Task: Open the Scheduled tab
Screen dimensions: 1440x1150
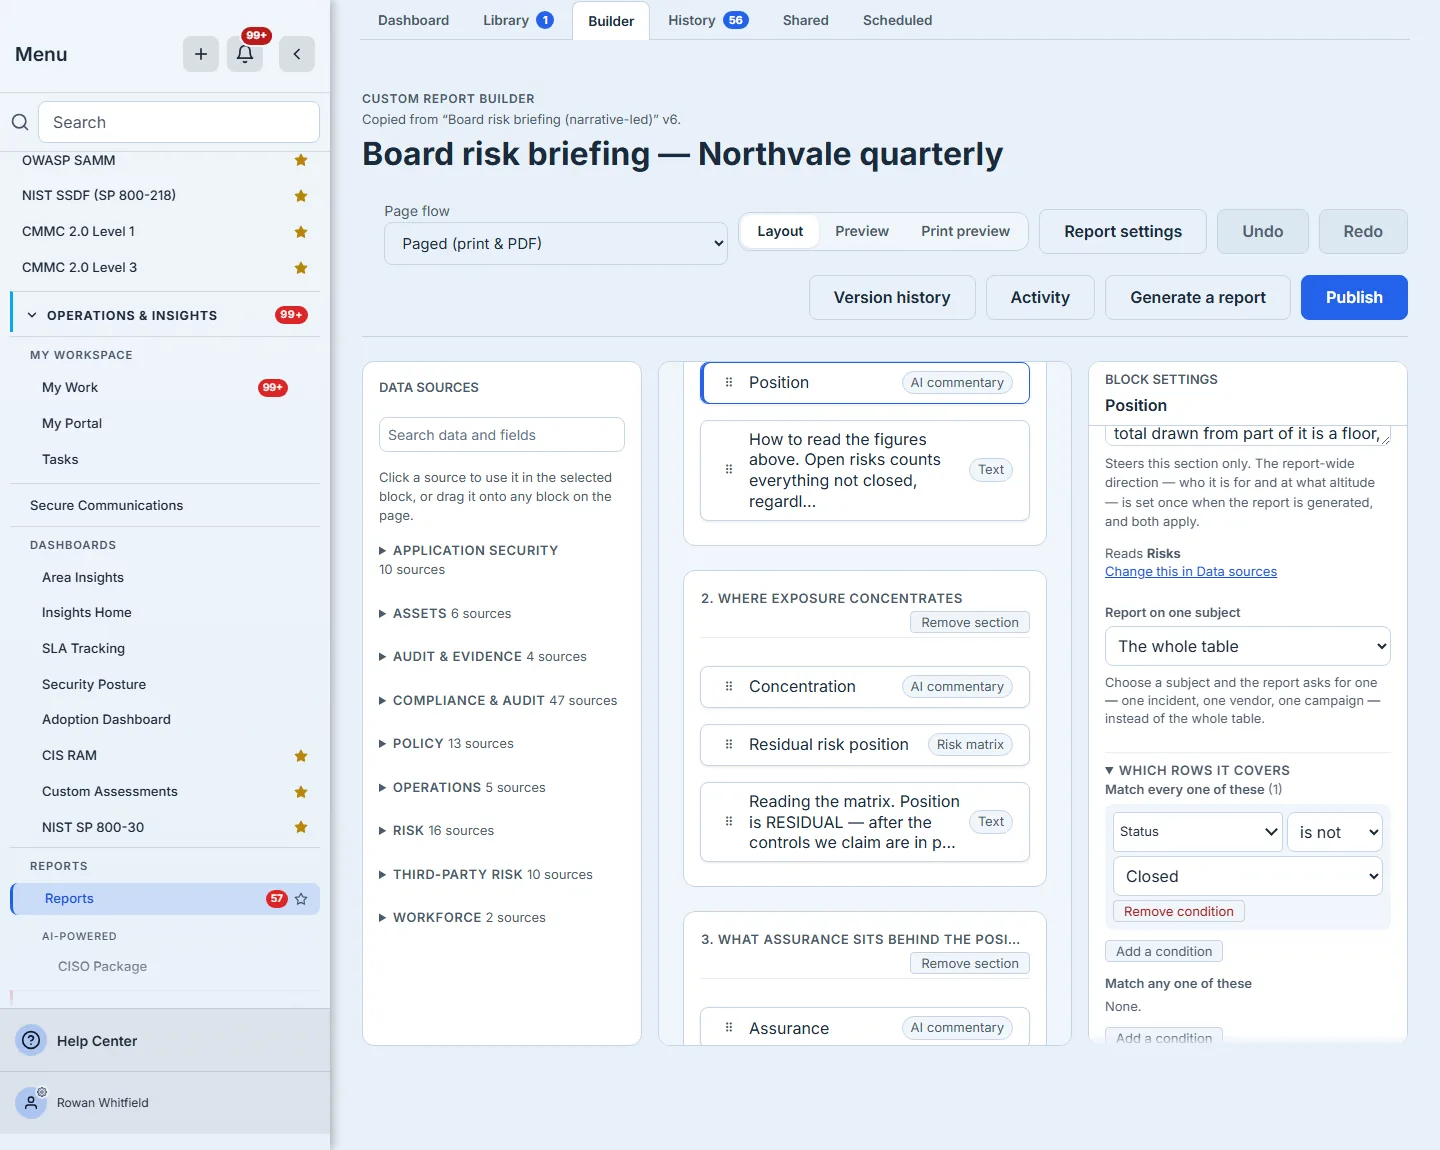Action: click(x=897, y=20)
